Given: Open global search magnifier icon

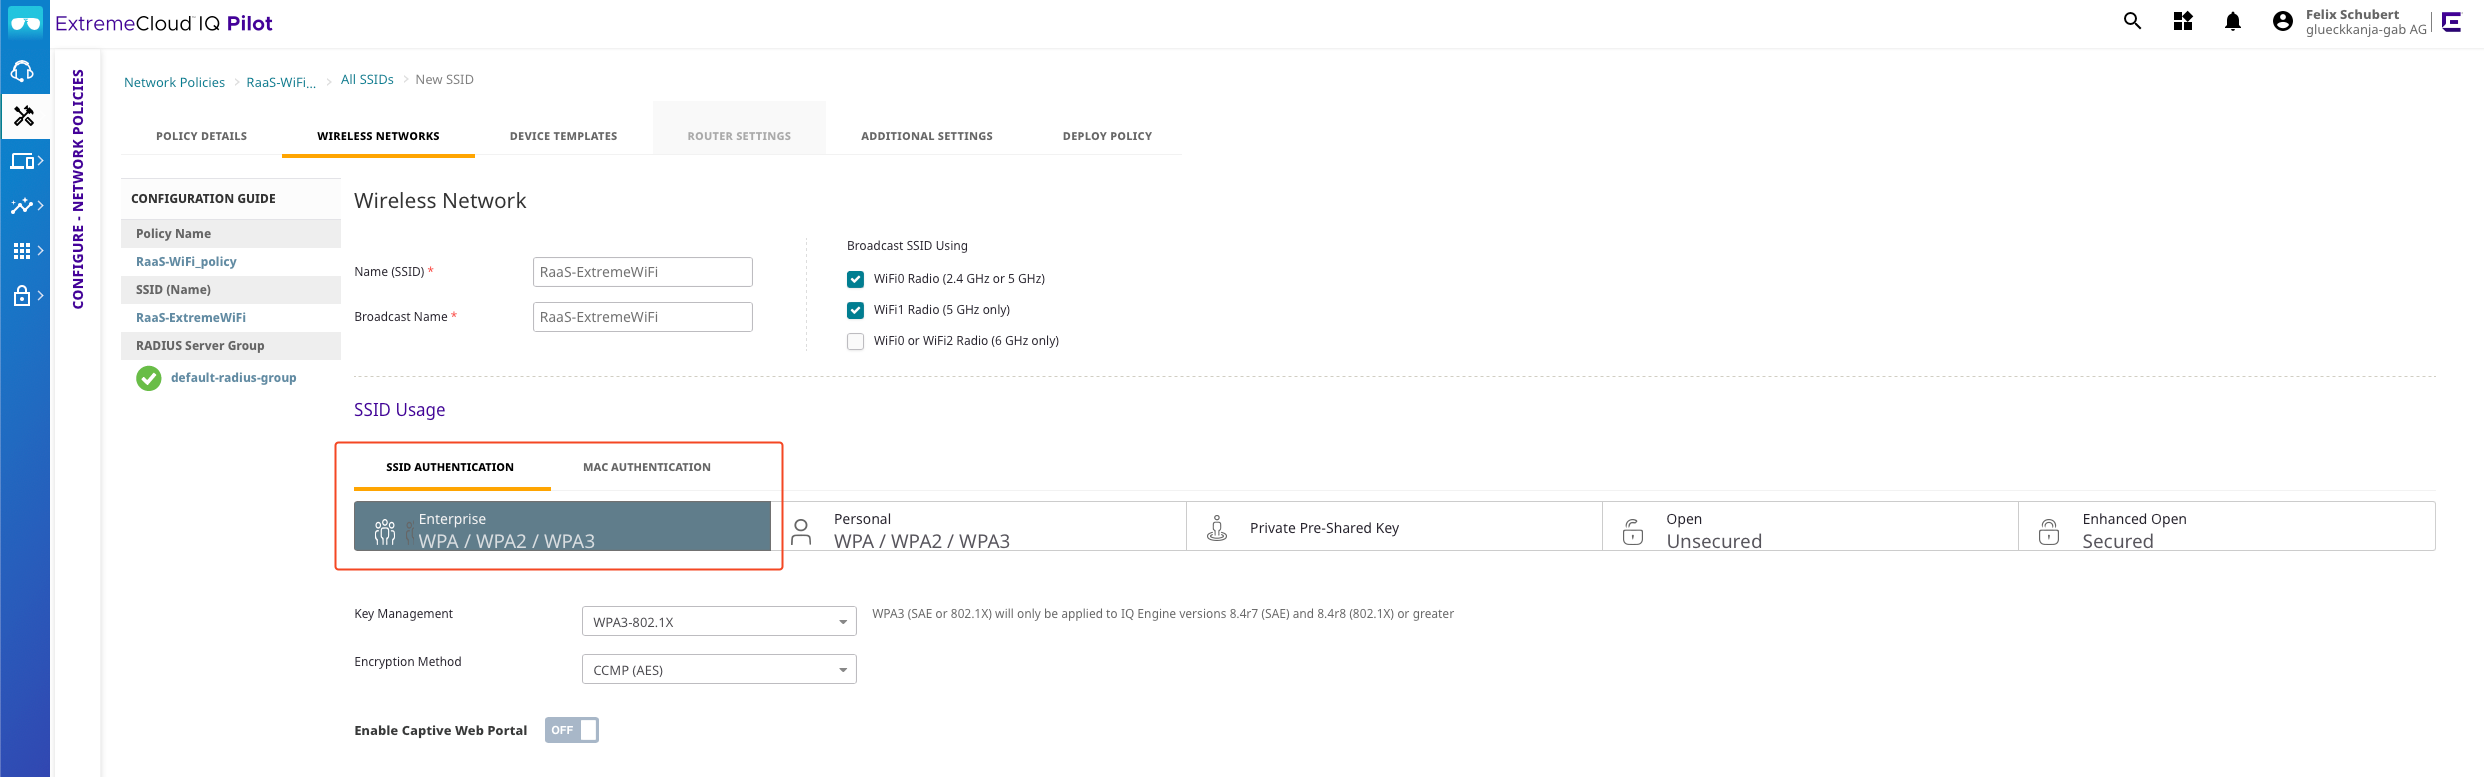Looking at the screenshot, I should [2133, 21].
